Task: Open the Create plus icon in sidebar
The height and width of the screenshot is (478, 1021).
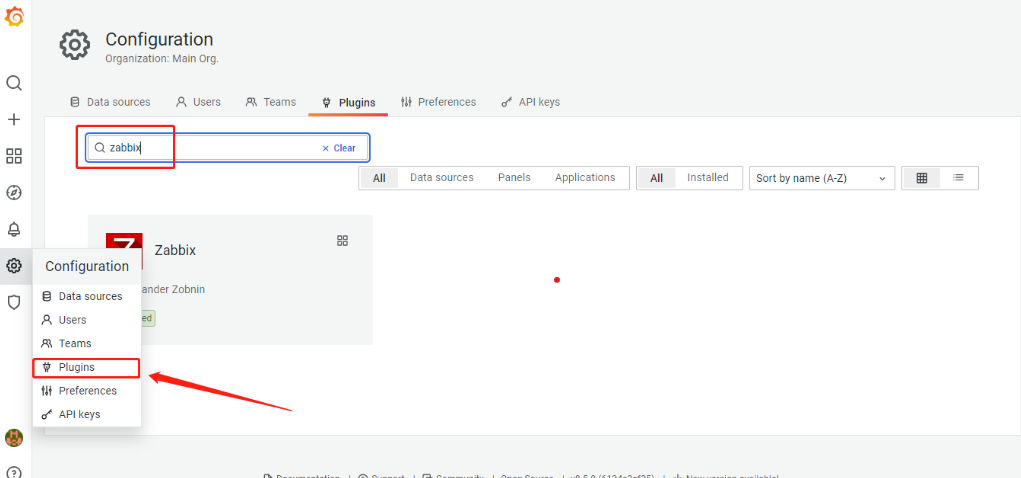Action: pyautogui.click(x=14, y=119)
